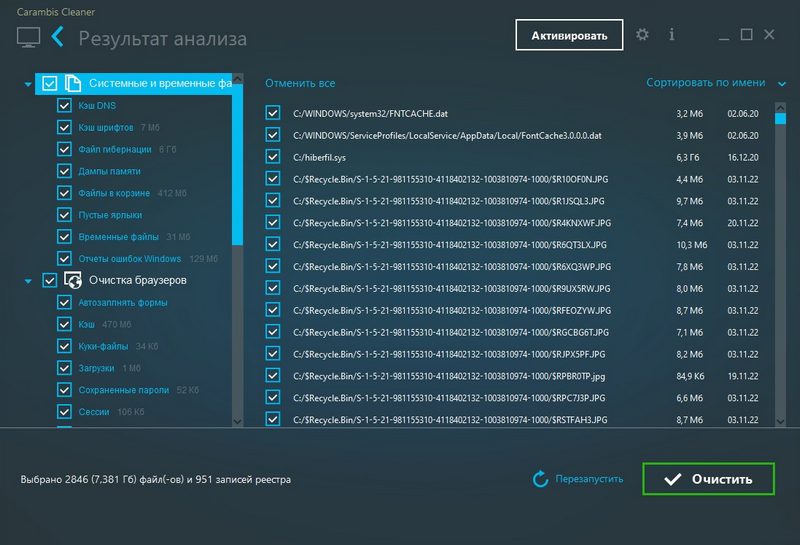Click the Очистить button
Viewport: 800px width, 545px height.
coord(709,479)
